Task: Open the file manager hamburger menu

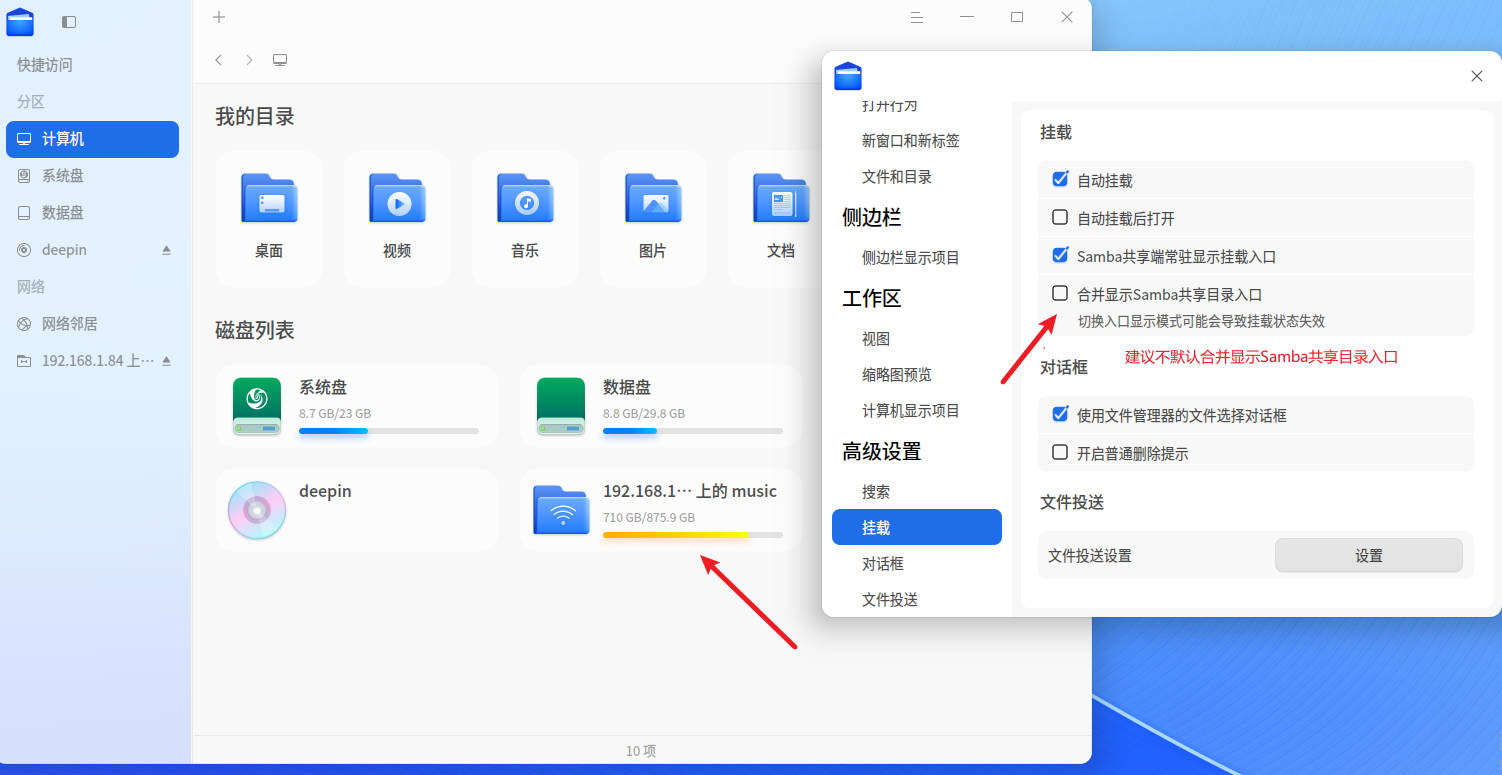Action: coord(917,17)
